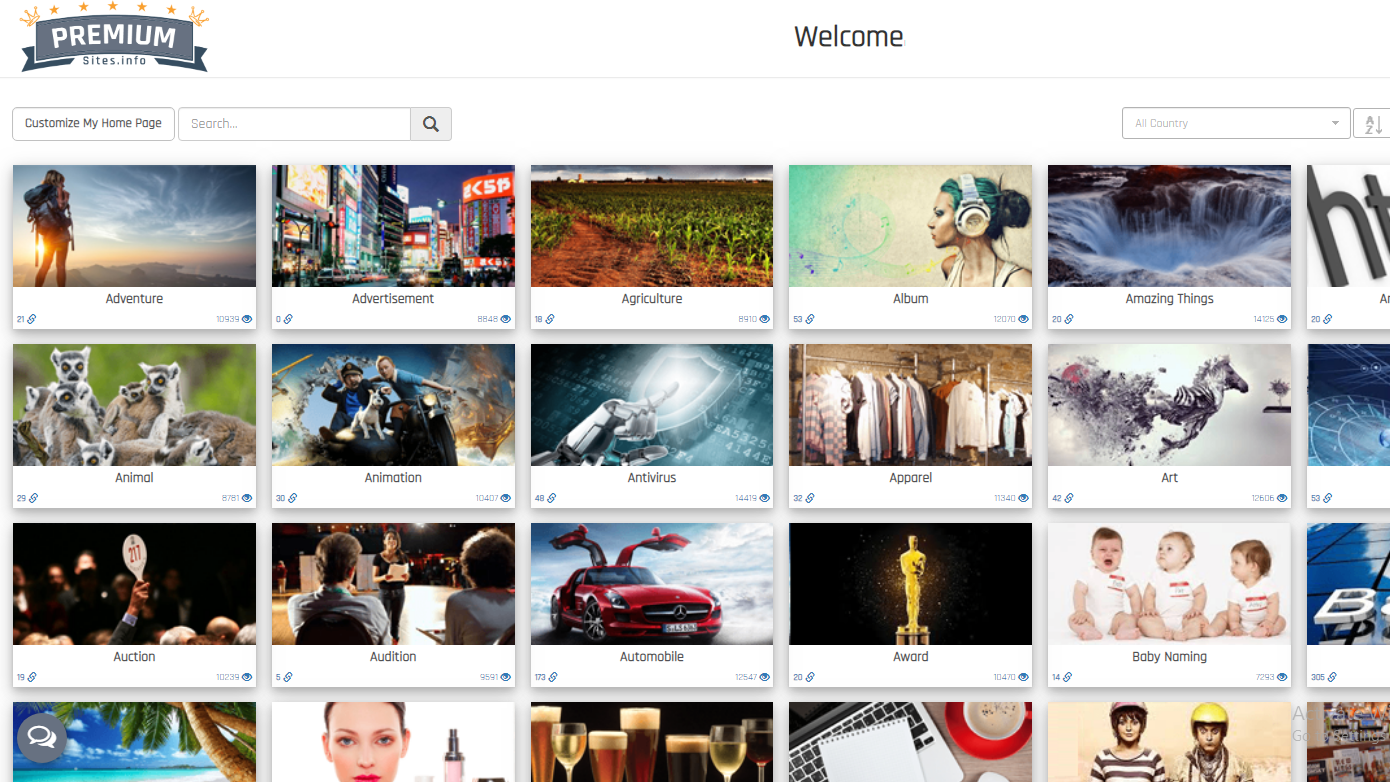
Task: Select the laptop and coffee cup thumbnail
Action: coord(911,742)
